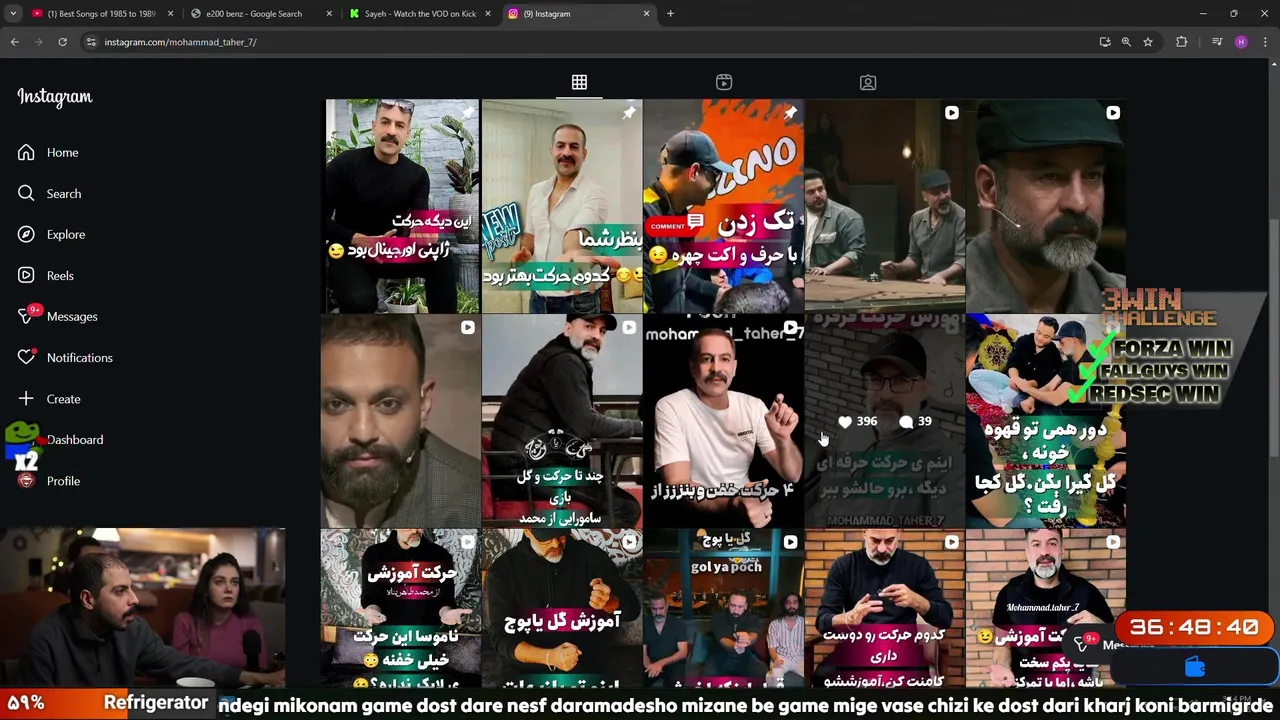Click the 39 comments count on hovered post
Screen dimensions: 1280x720
[x=915, y=421]
